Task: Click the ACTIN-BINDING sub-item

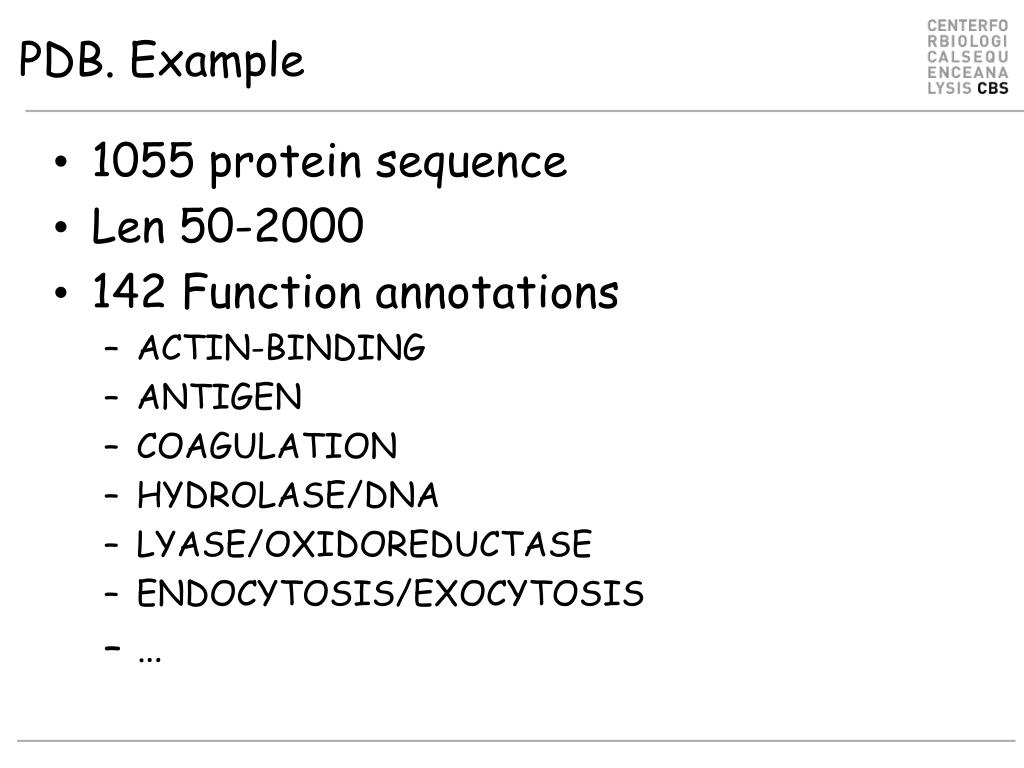Action: click(281, 347)
